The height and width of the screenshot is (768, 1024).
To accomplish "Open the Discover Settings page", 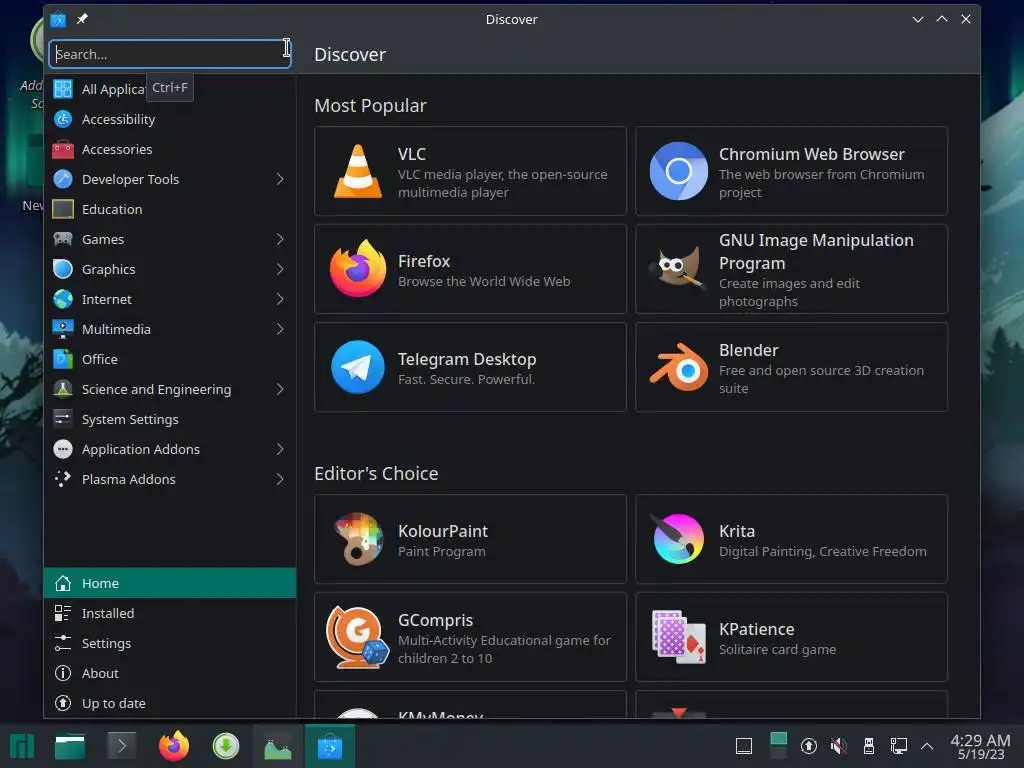I will click(x=170, y=643).
